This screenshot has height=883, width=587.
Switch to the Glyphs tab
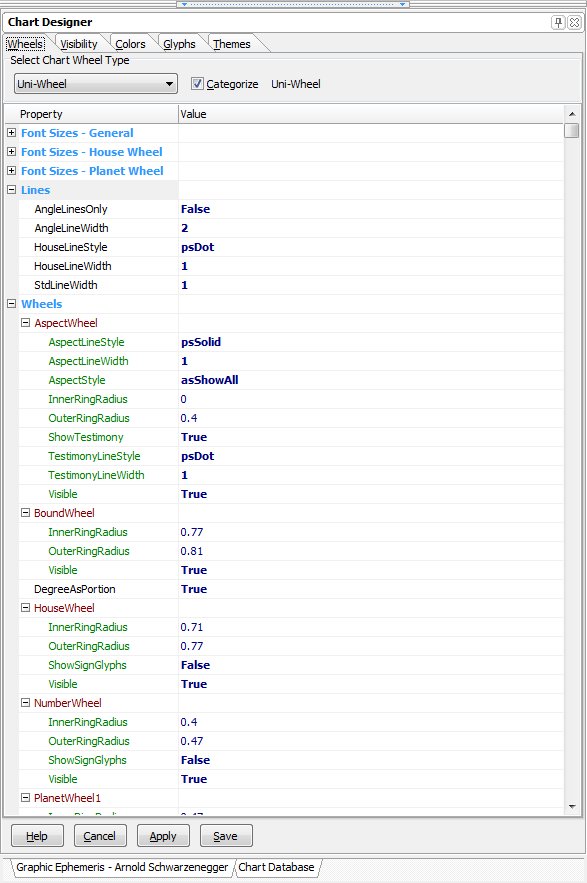pos(179,44)
